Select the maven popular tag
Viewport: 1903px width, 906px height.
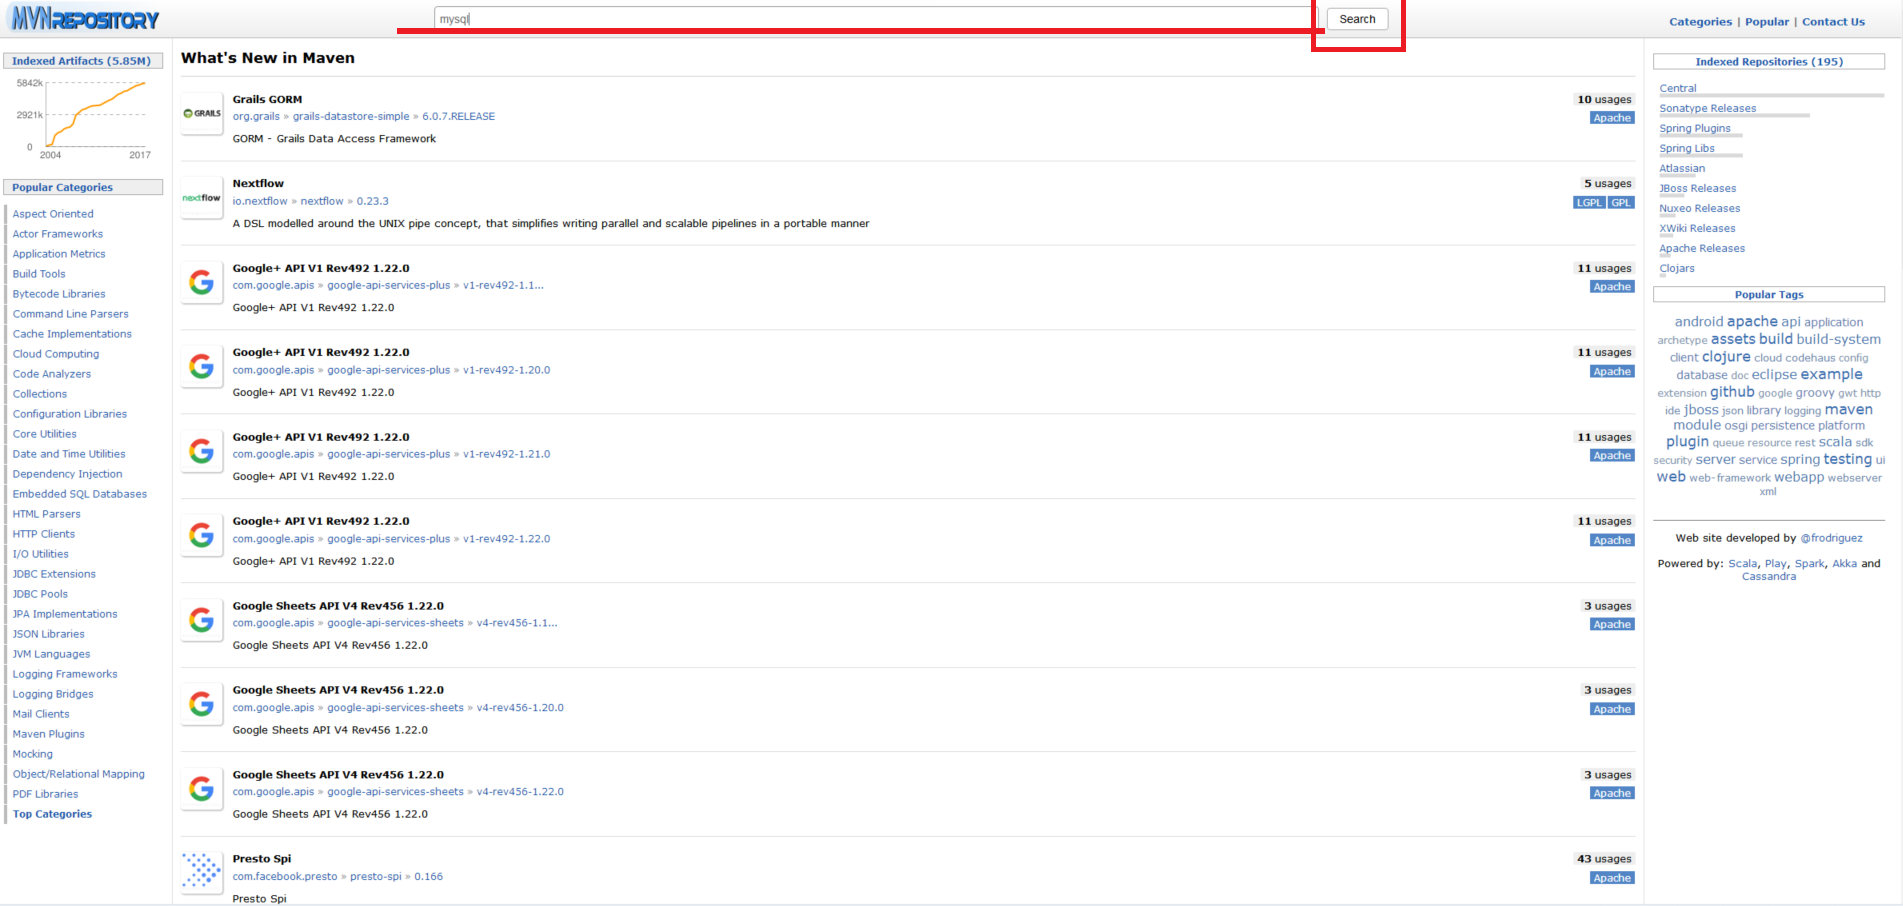pyautogui.click(x=1848, y=410)
